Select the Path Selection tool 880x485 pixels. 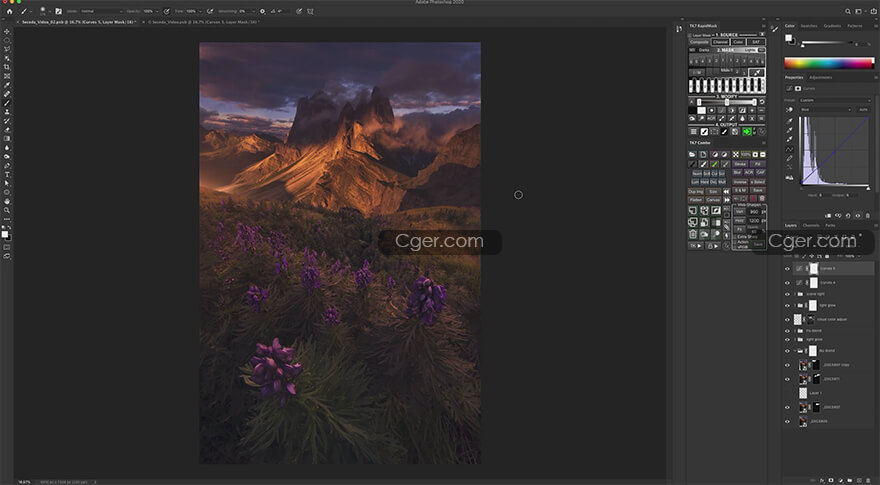tap(7, 184)
